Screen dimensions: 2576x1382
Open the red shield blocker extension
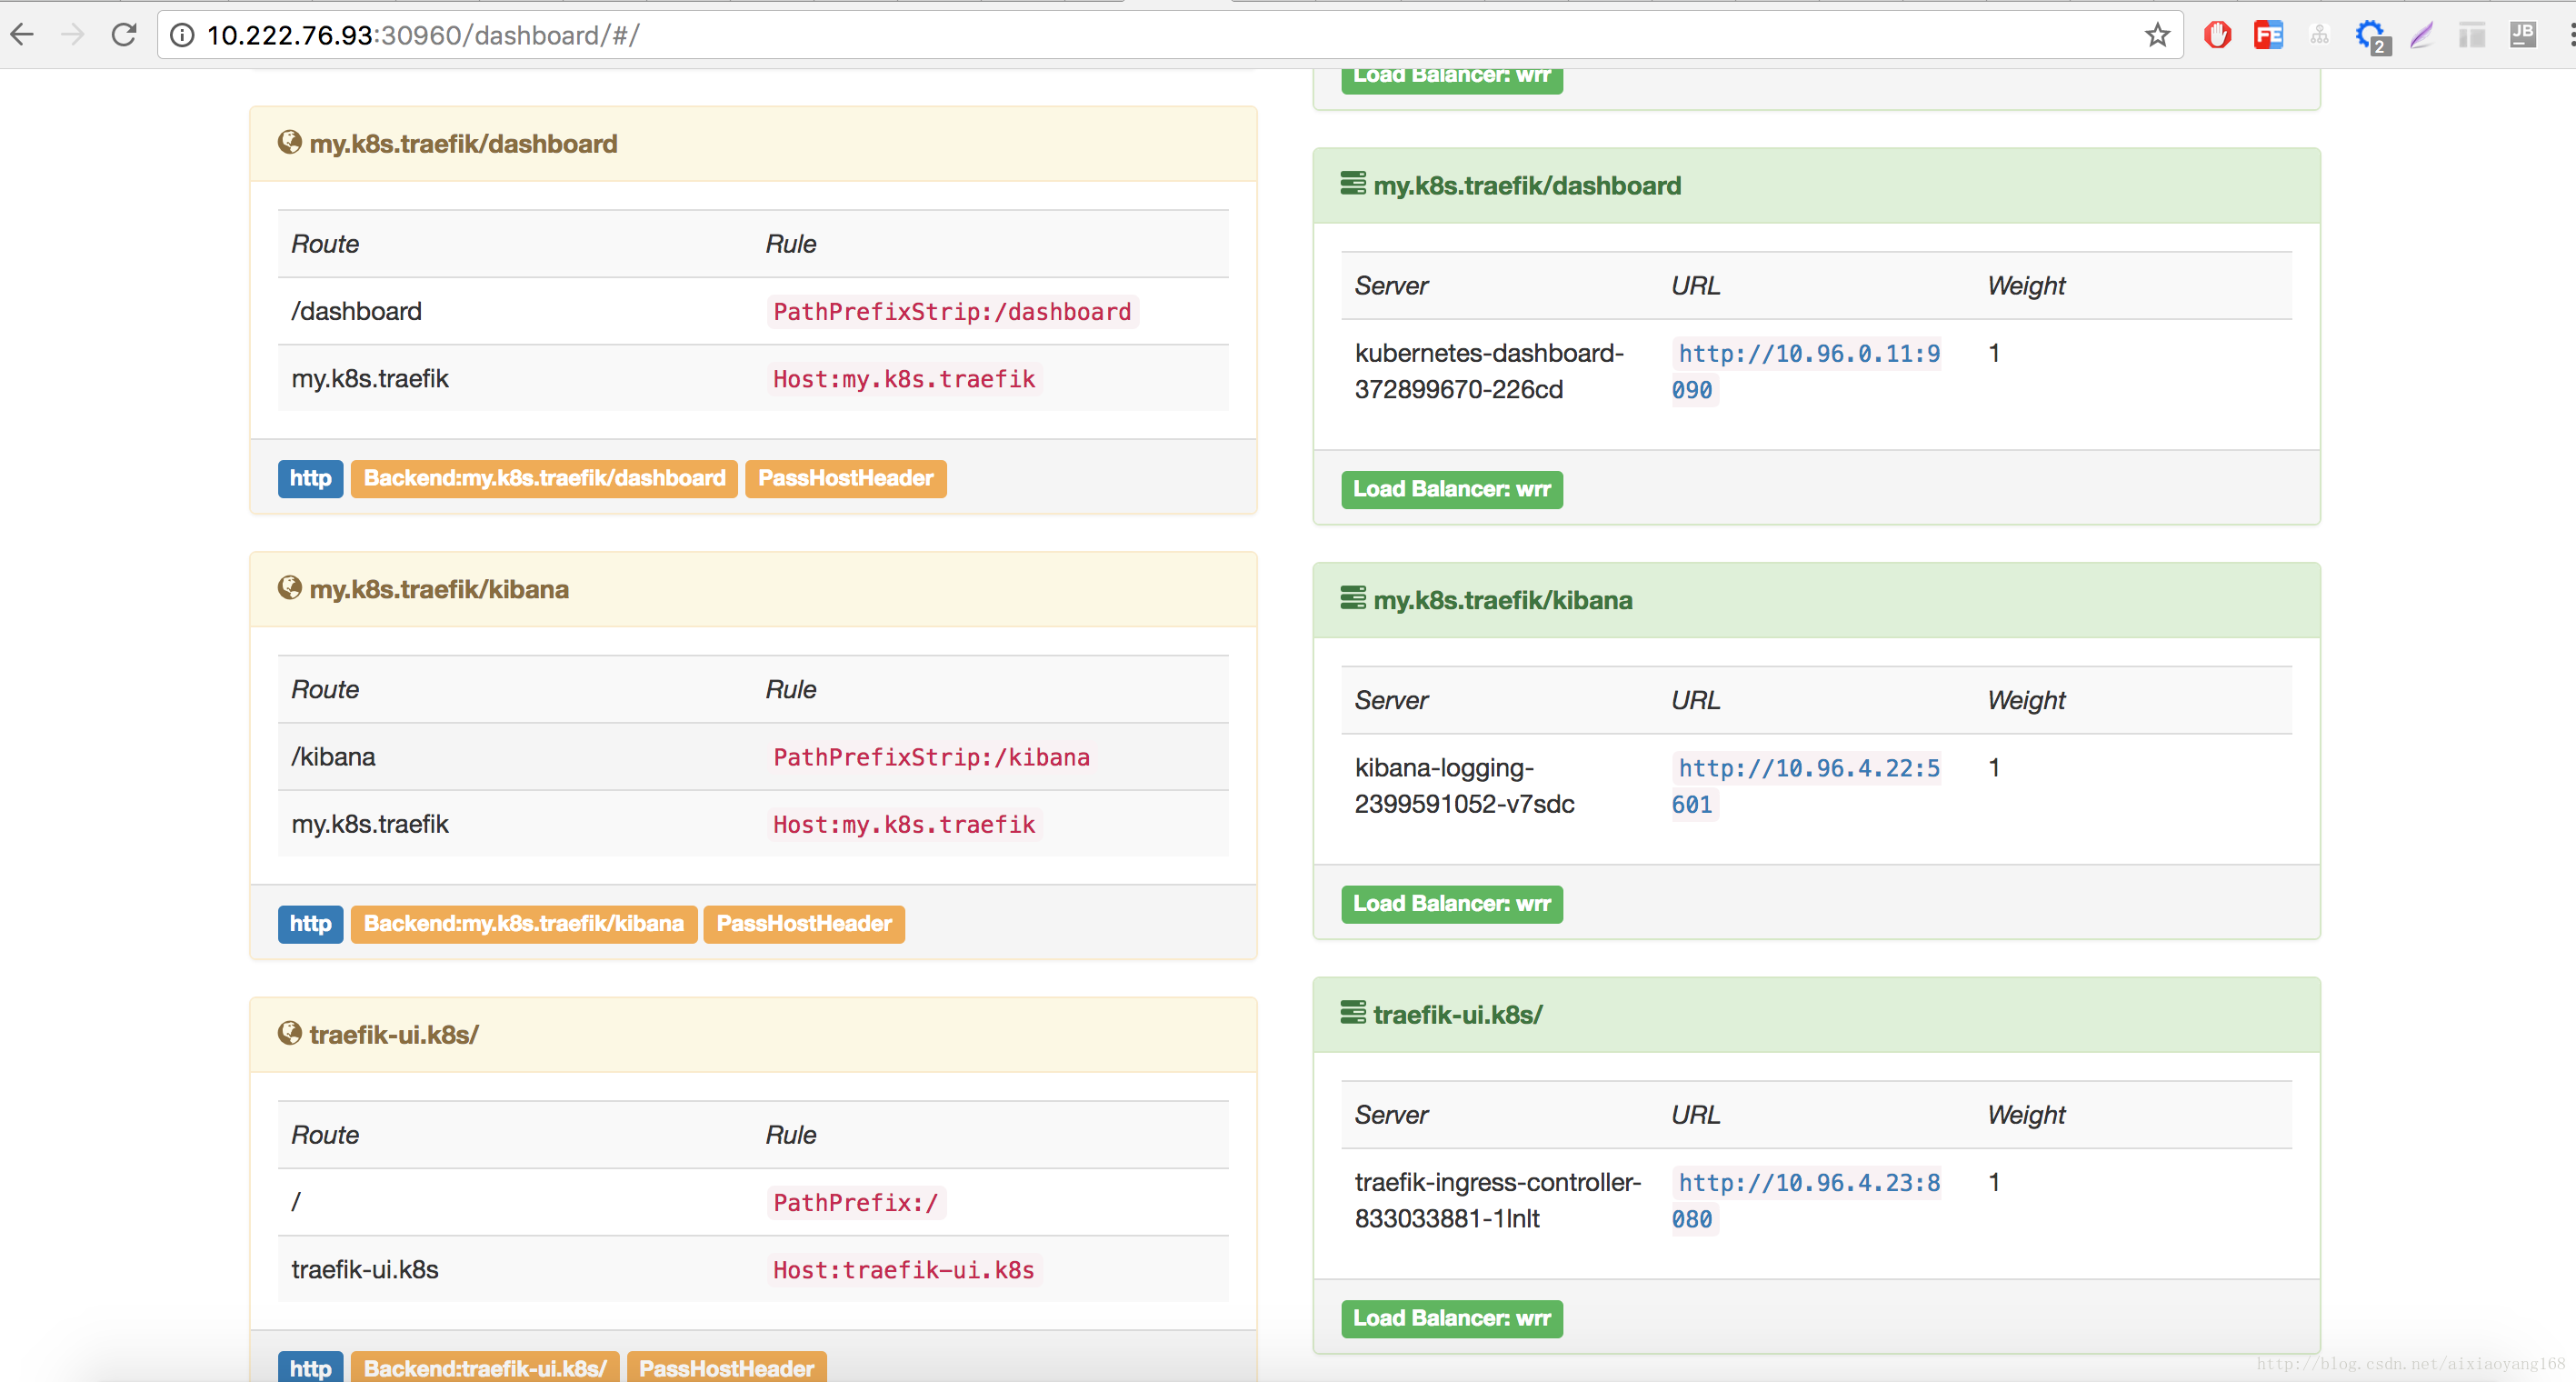point(2217,35)
